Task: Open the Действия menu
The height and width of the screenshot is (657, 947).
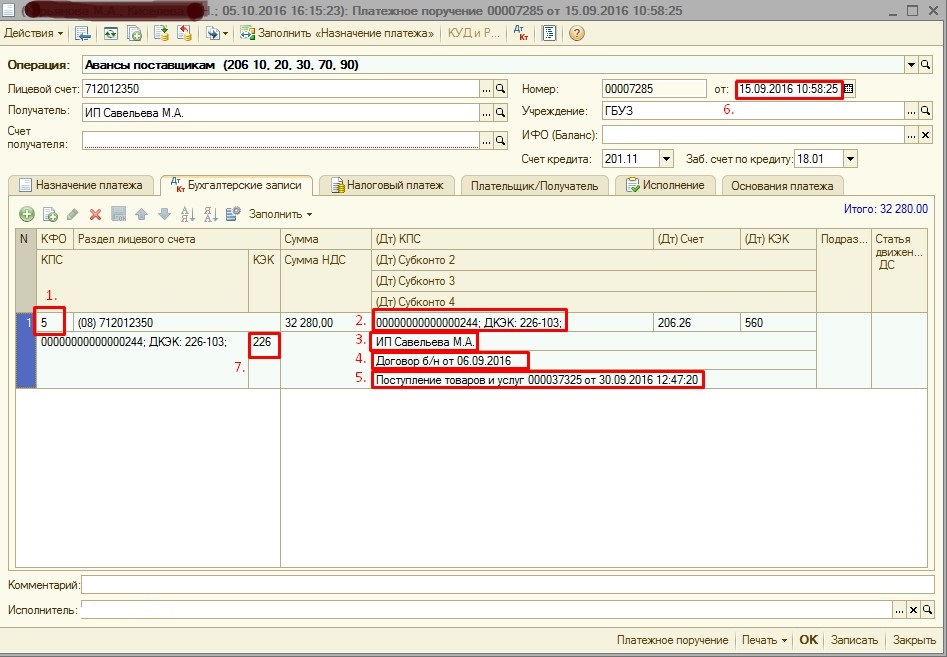Action: pyautogui.click(x=33, y=33)
